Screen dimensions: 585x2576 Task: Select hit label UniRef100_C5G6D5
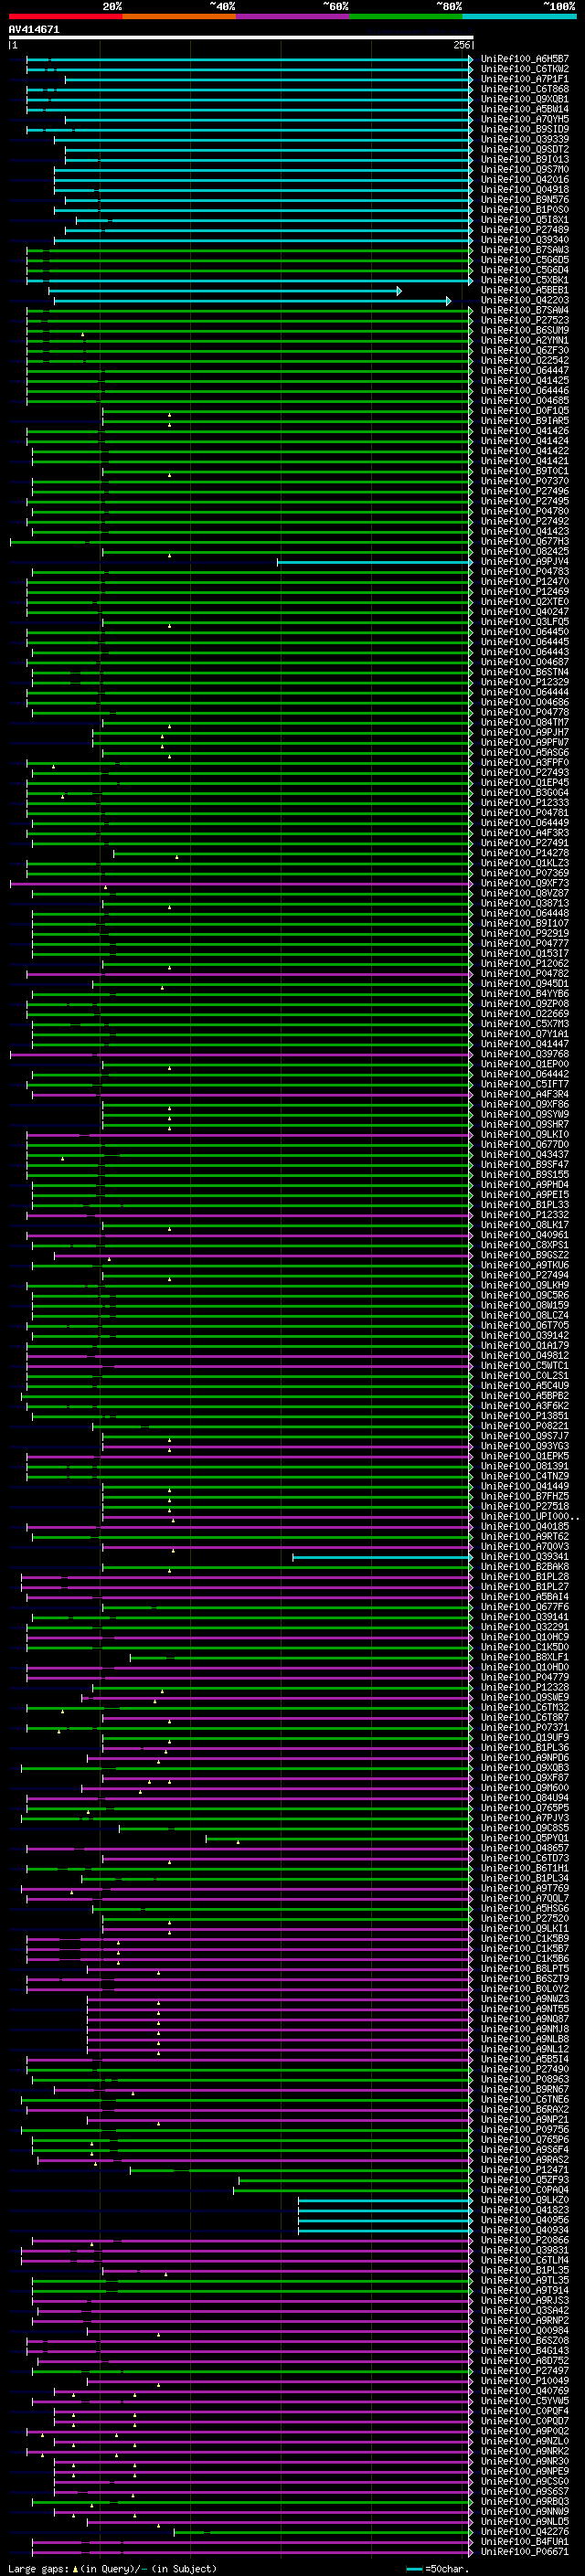click(x=525, y=260)
